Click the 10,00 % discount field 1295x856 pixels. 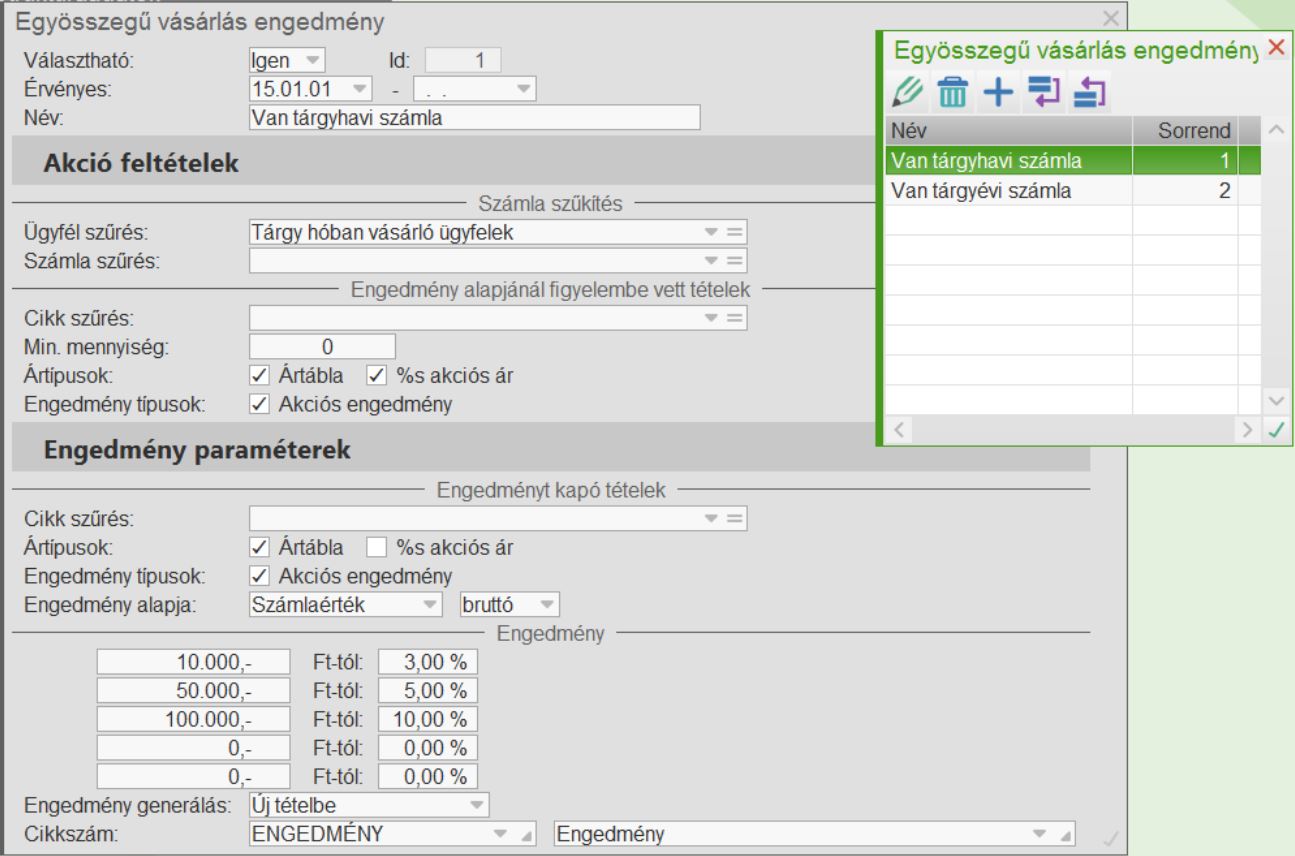(429, 719)
